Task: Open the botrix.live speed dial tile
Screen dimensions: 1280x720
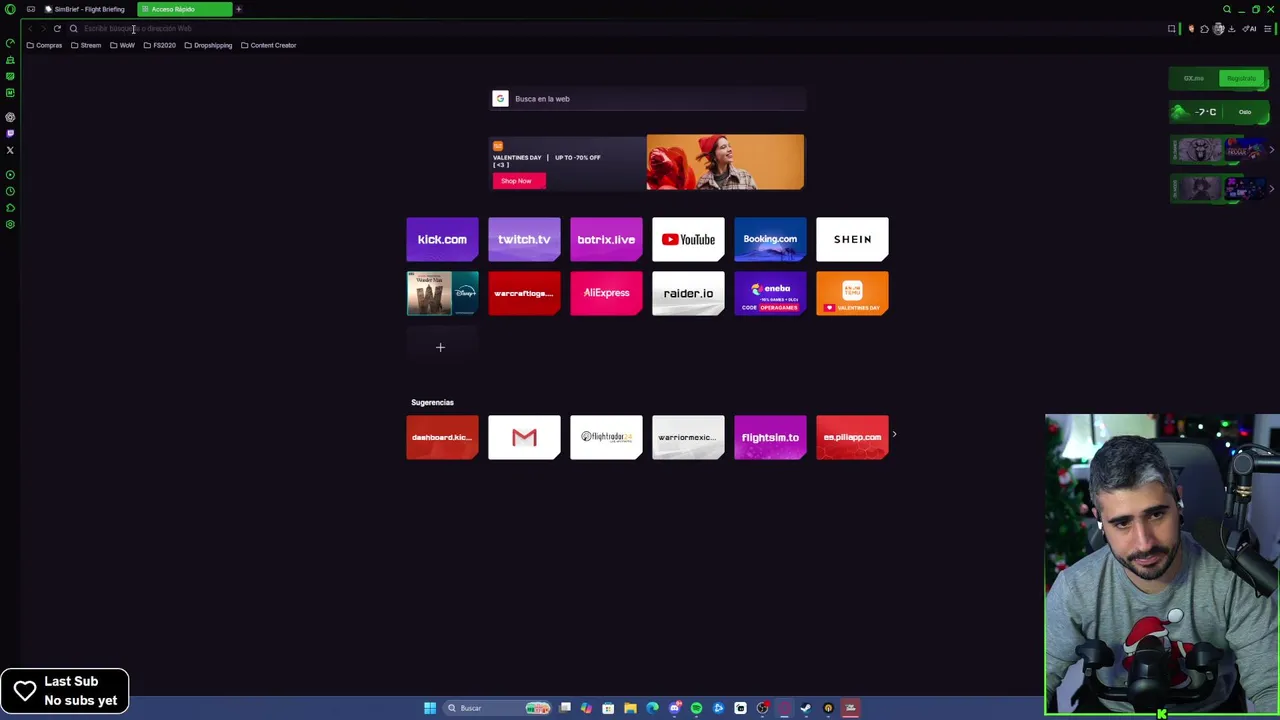Action: click(606, 239)
